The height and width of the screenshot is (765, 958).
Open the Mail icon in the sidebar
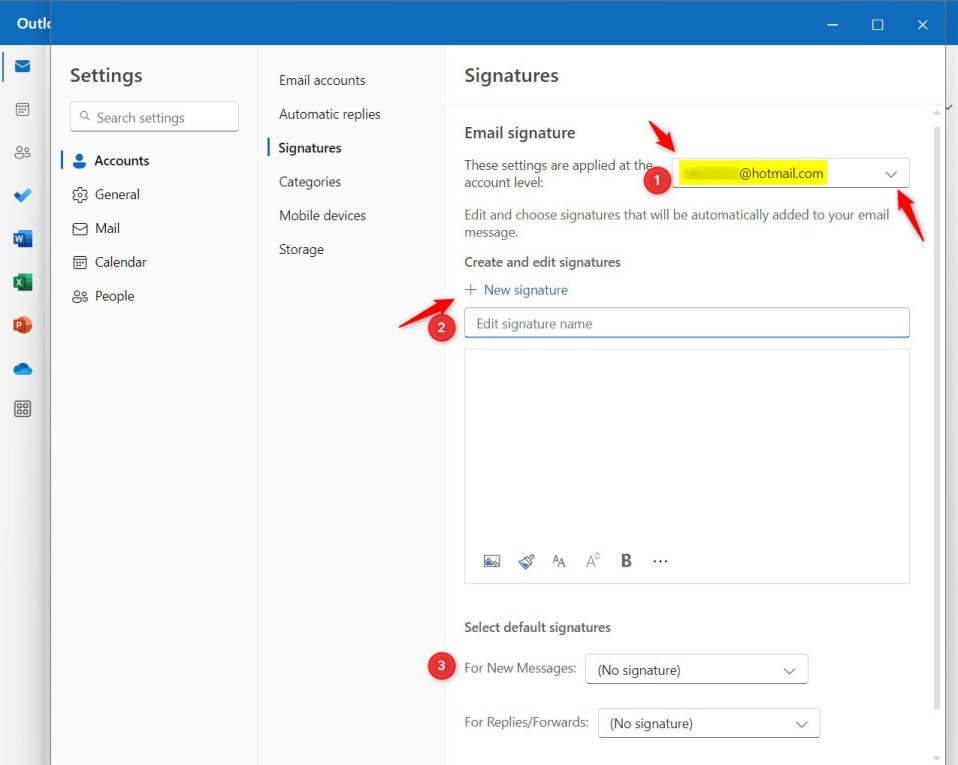point(22,65)
